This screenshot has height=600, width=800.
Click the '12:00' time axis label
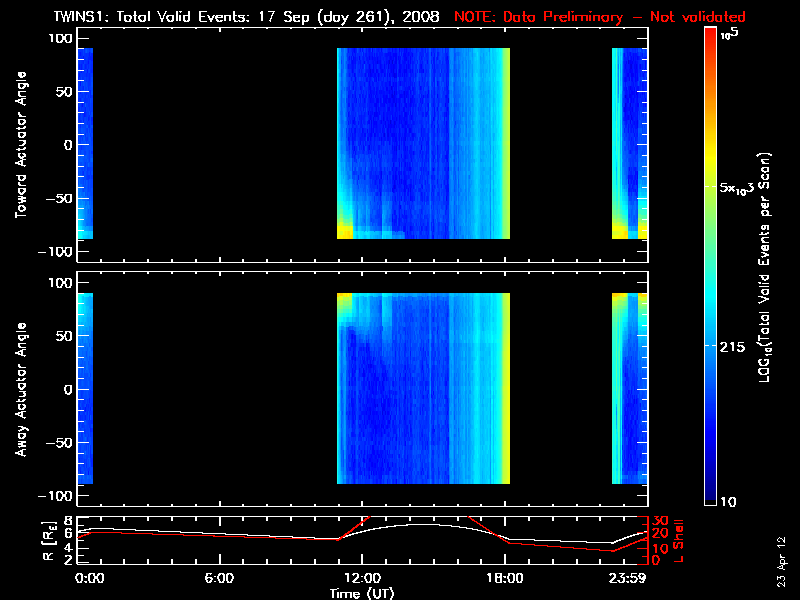tap(363, 578)
